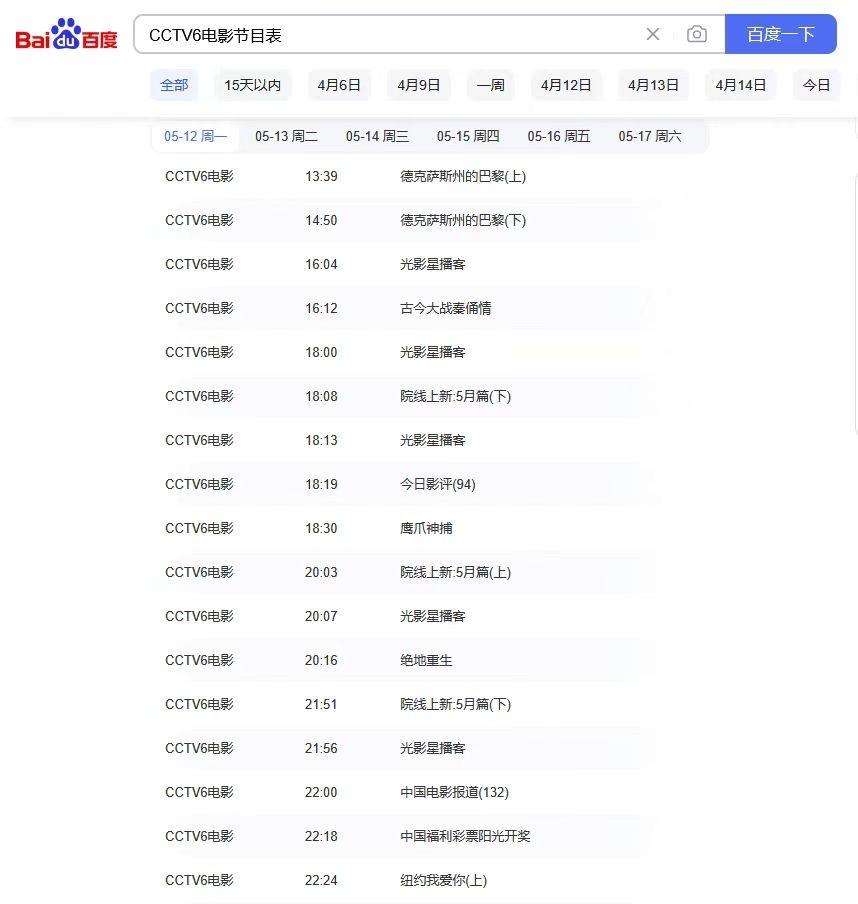Switch to the 05-14 周三 schedule tab
858x904 pixels.
point(377,137)
